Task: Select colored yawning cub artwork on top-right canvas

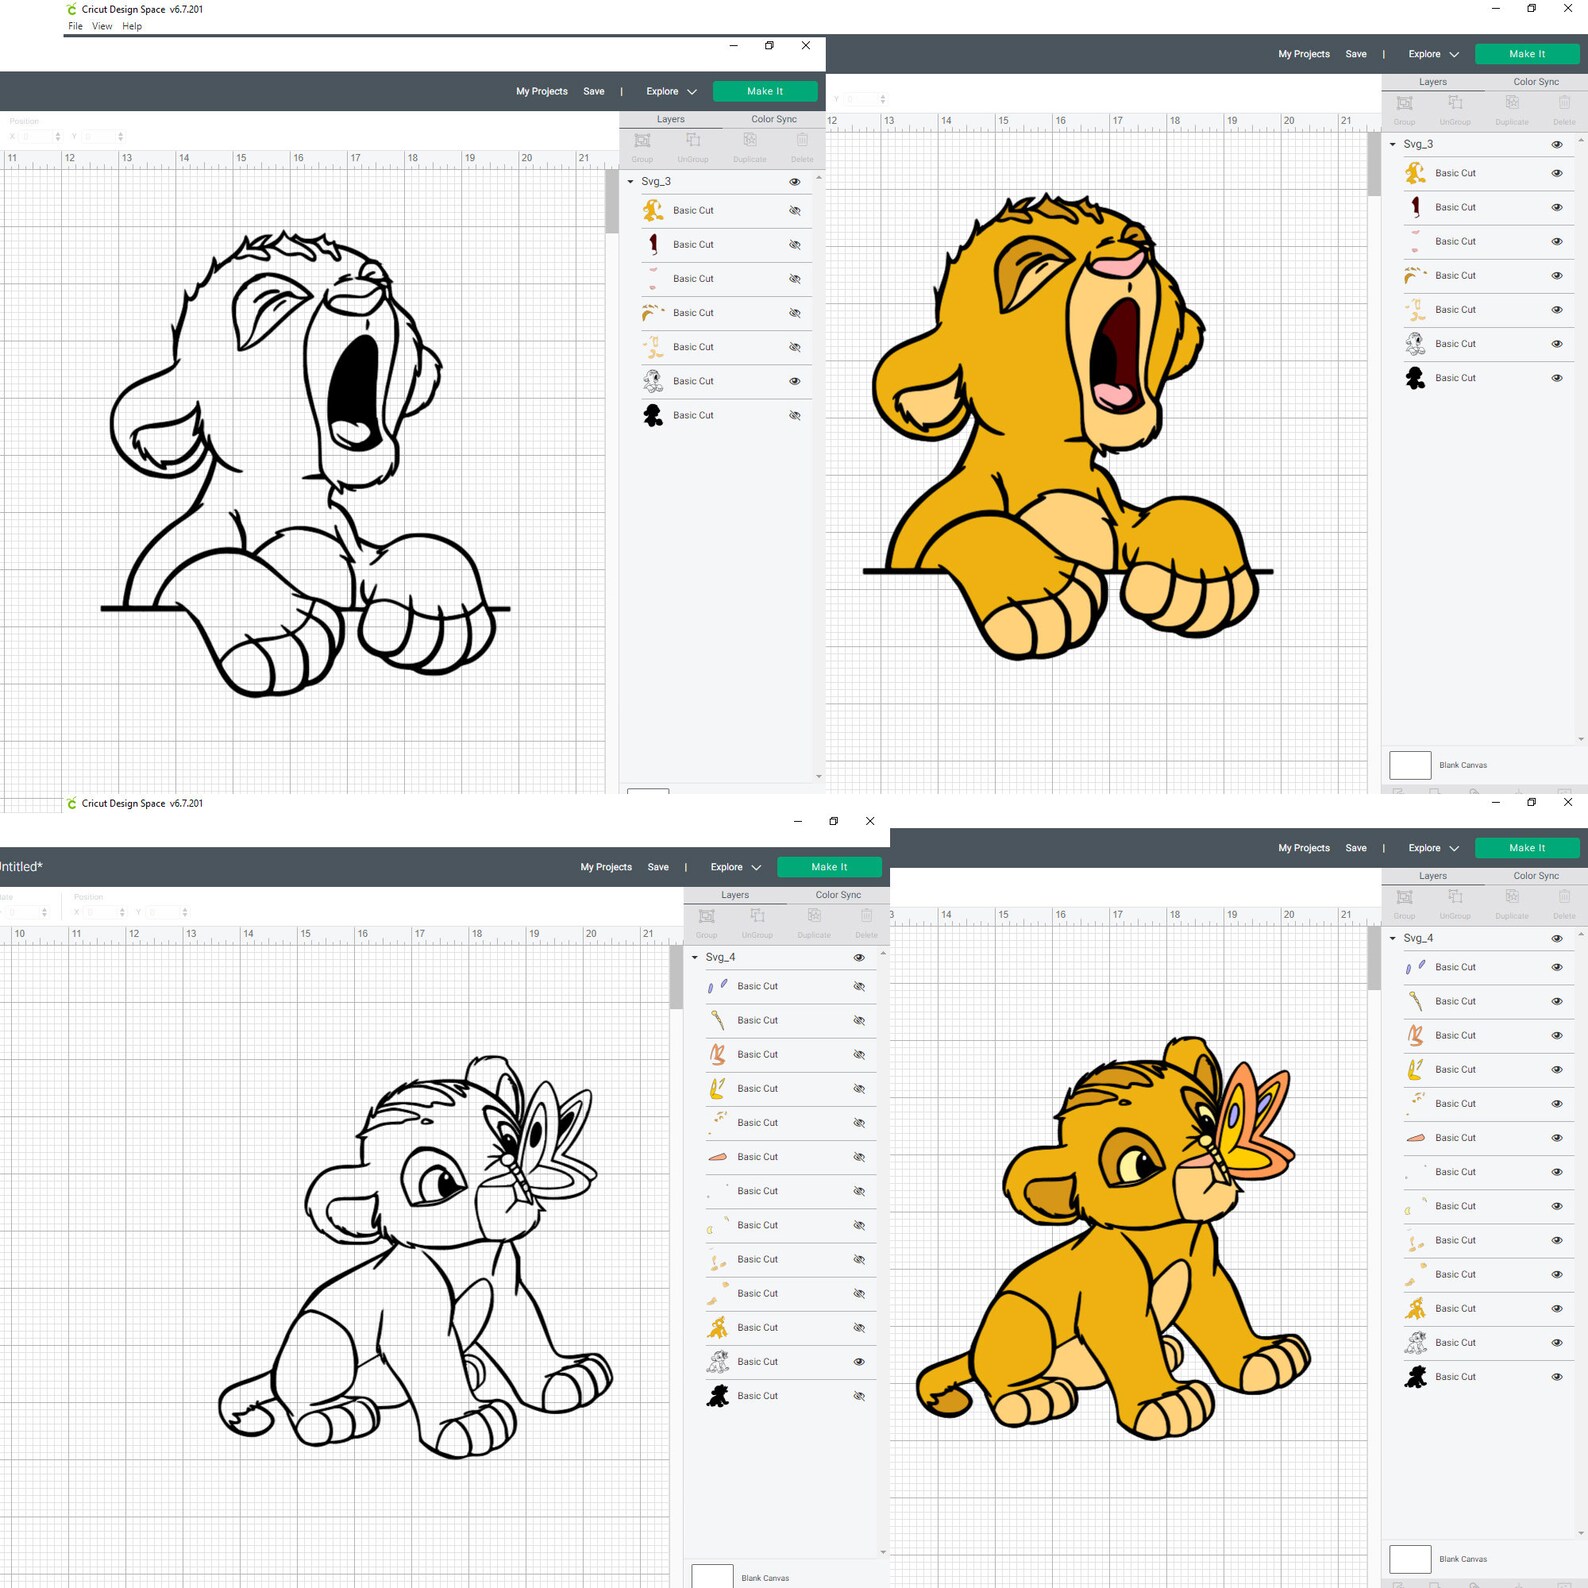Action: pyautogui.click(x=1068, y=427)
